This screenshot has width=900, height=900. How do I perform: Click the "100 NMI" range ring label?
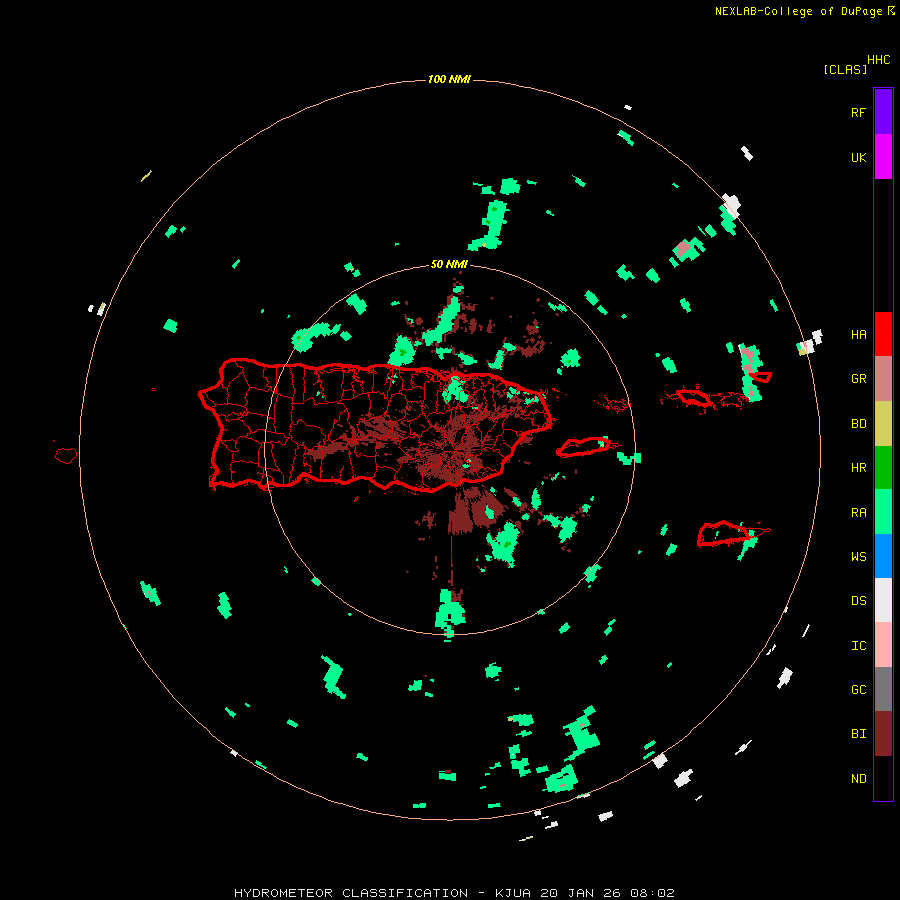(x=449, y=79)
